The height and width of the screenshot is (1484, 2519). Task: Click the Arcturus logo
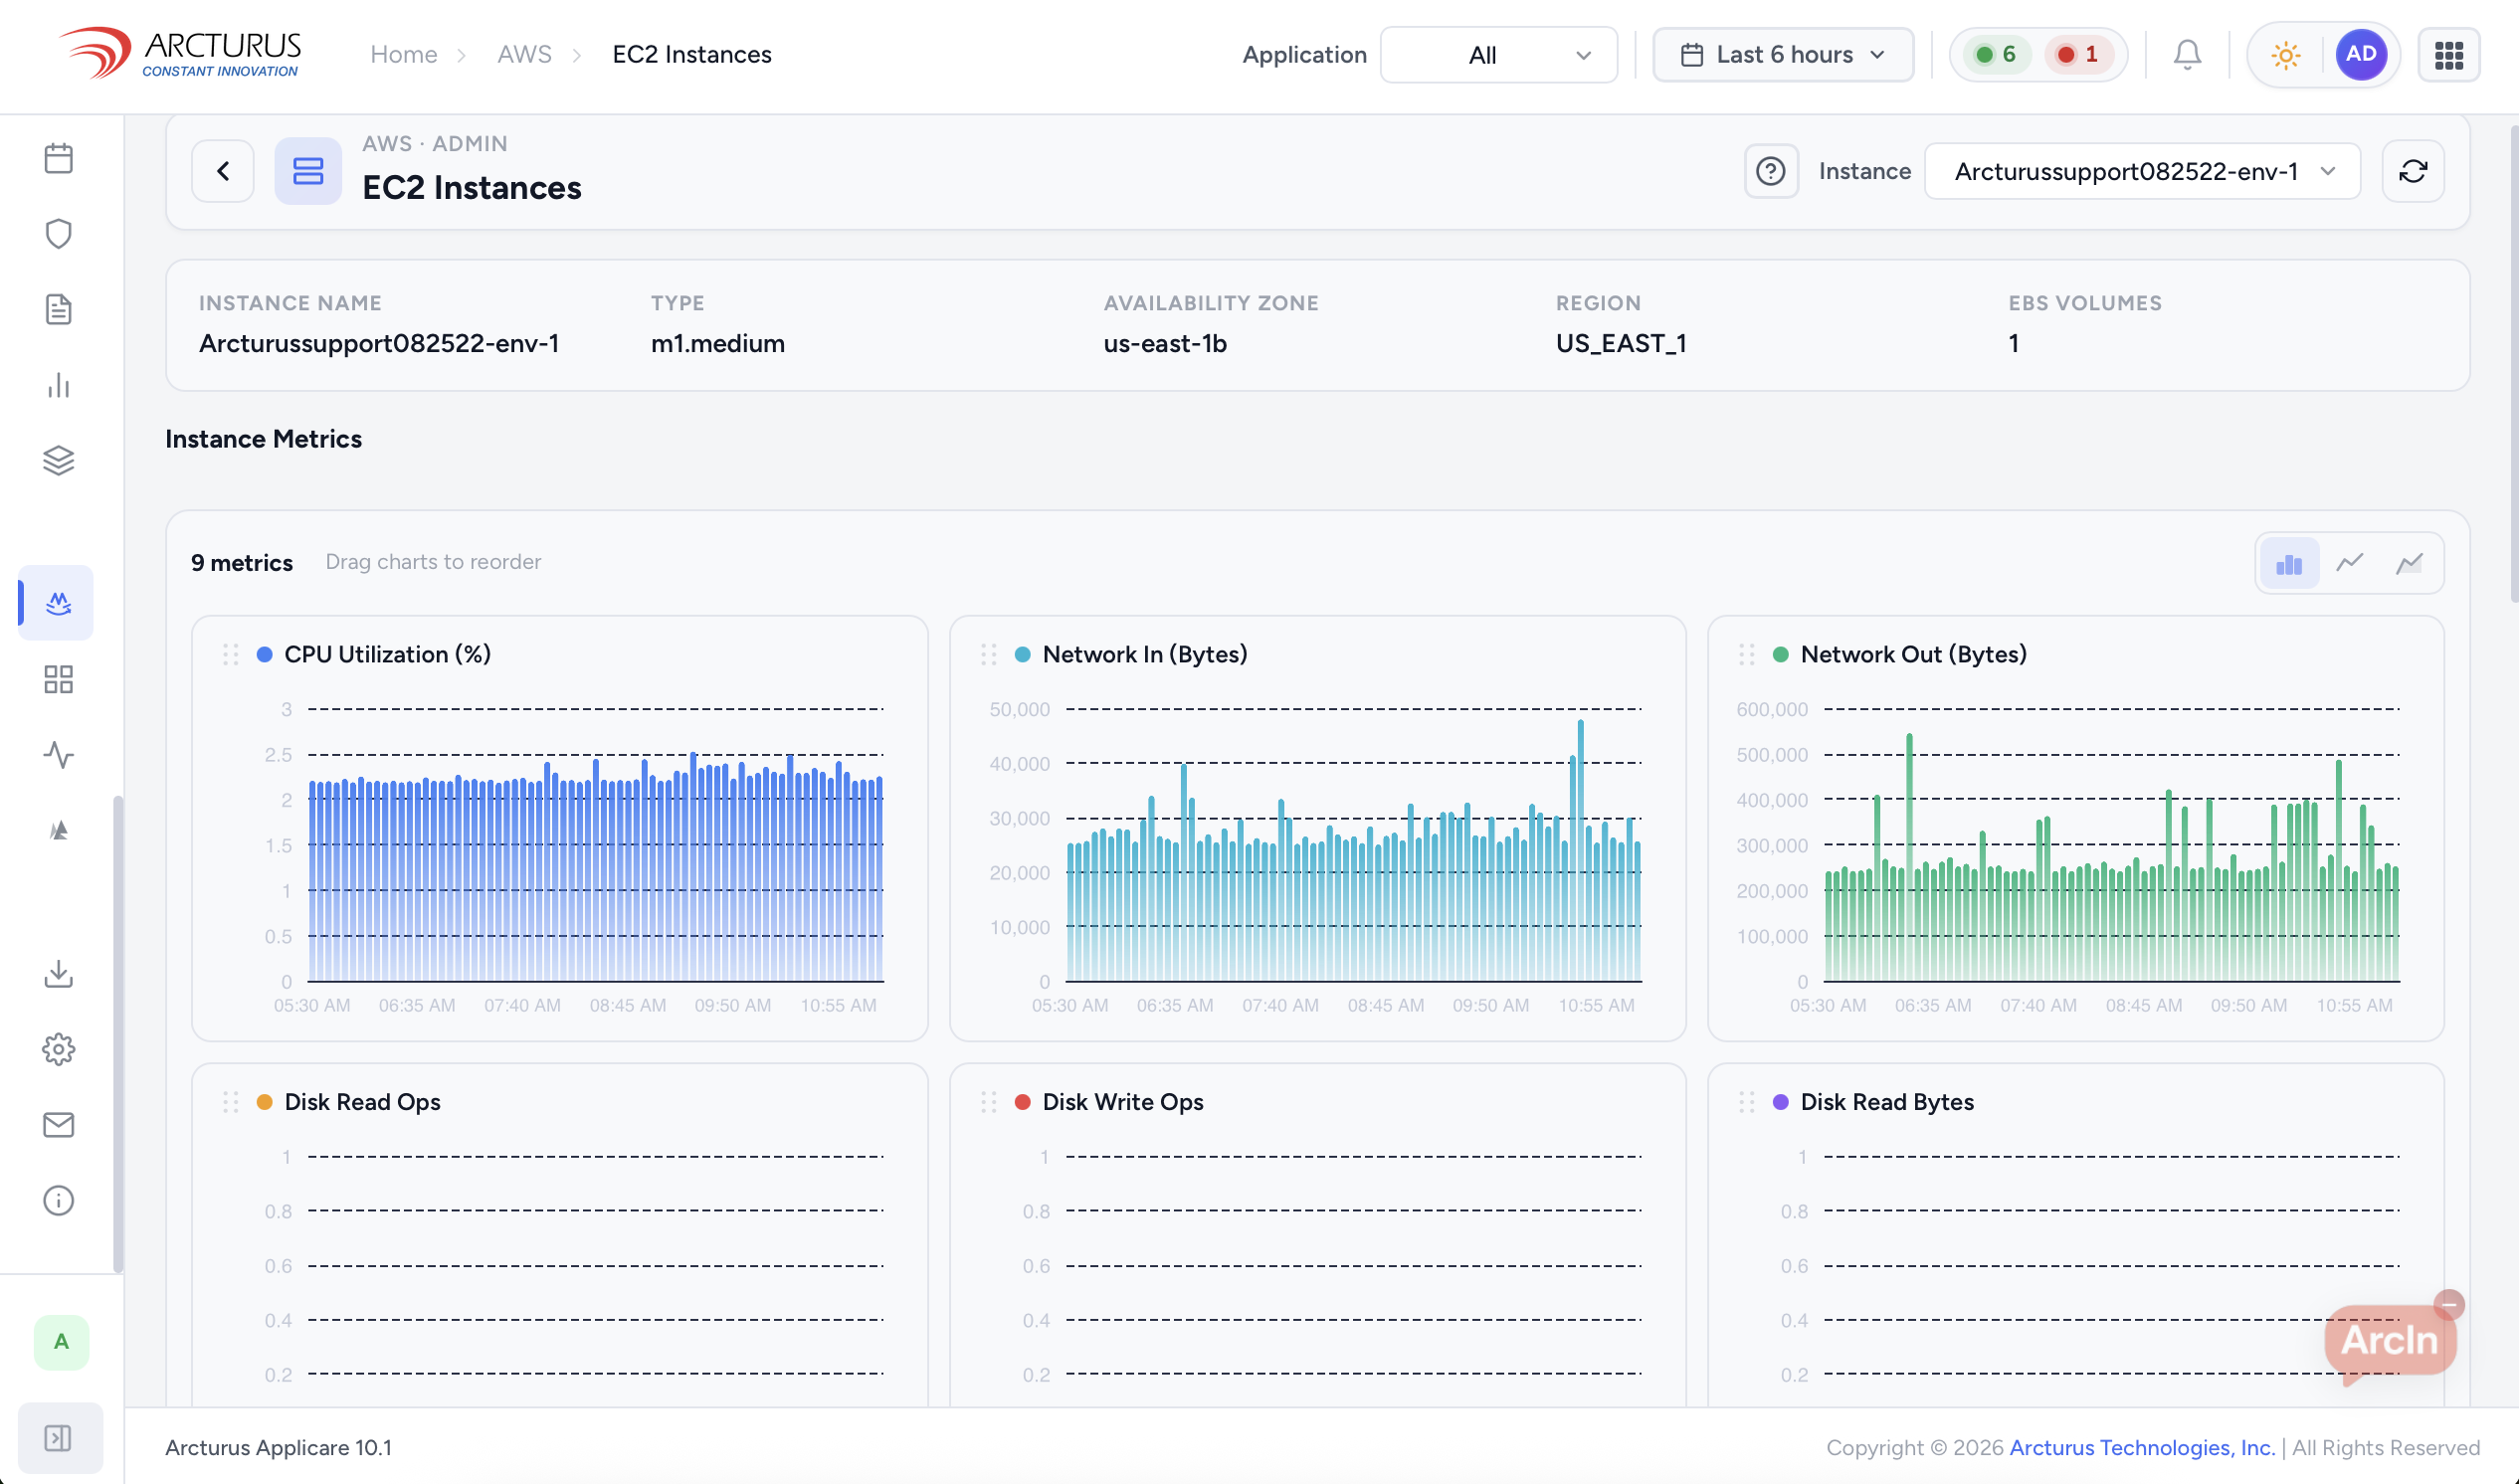click(180, 53)
